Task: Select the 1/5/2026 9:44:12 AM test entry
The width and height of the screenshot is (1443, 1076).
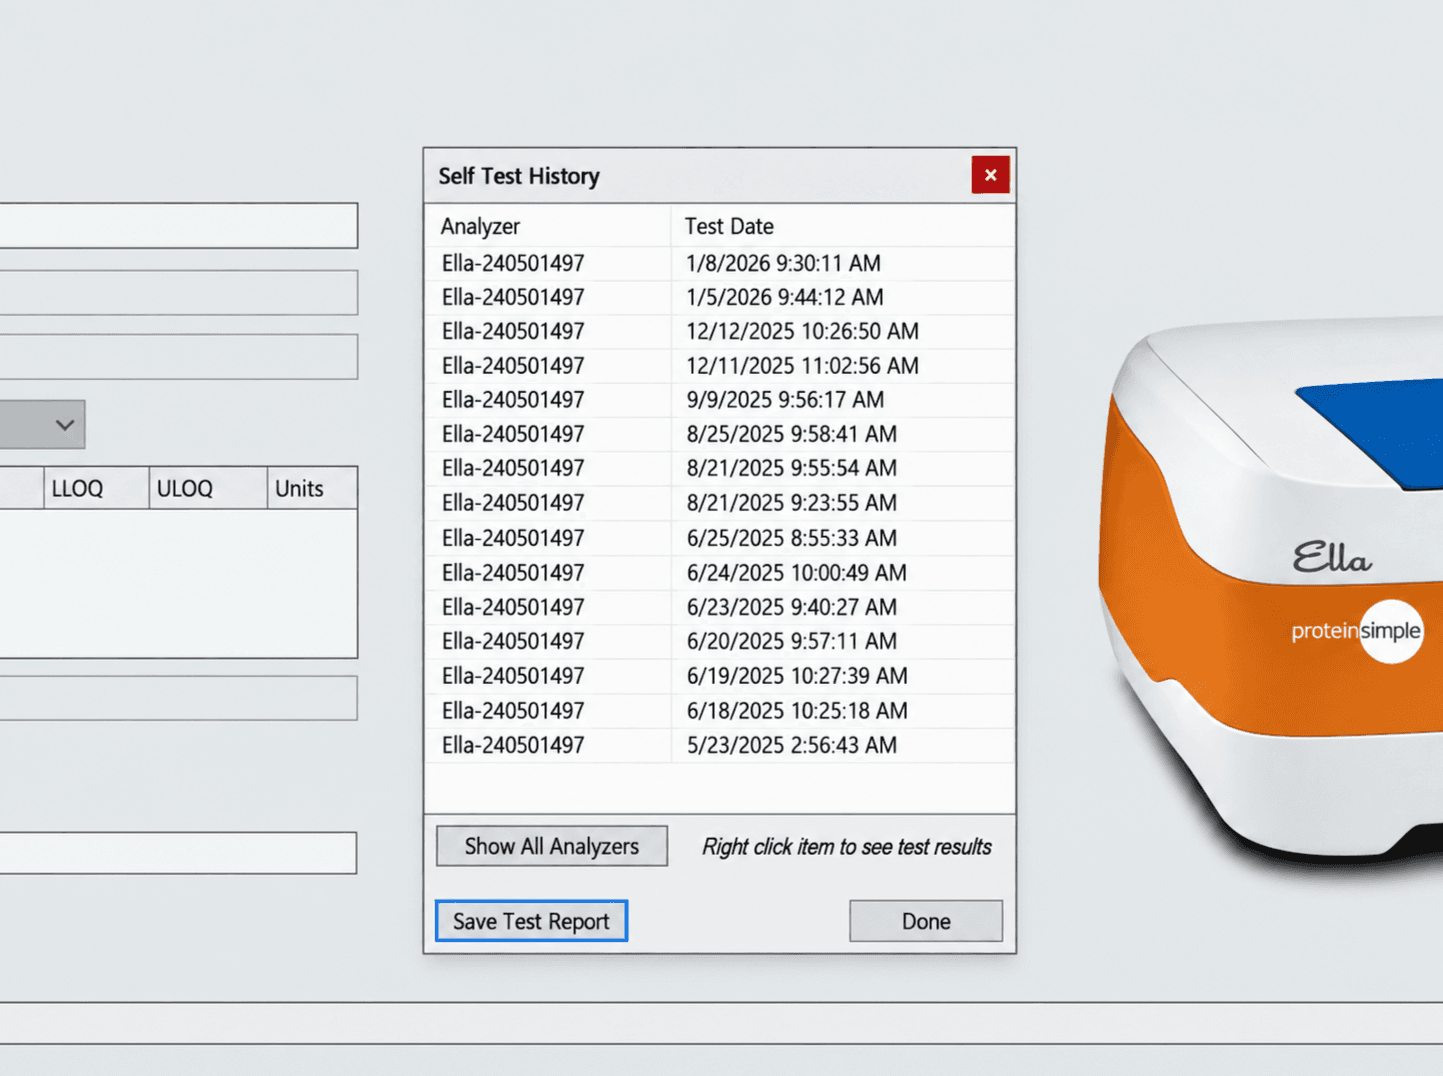Action: [x=720, y=297]
